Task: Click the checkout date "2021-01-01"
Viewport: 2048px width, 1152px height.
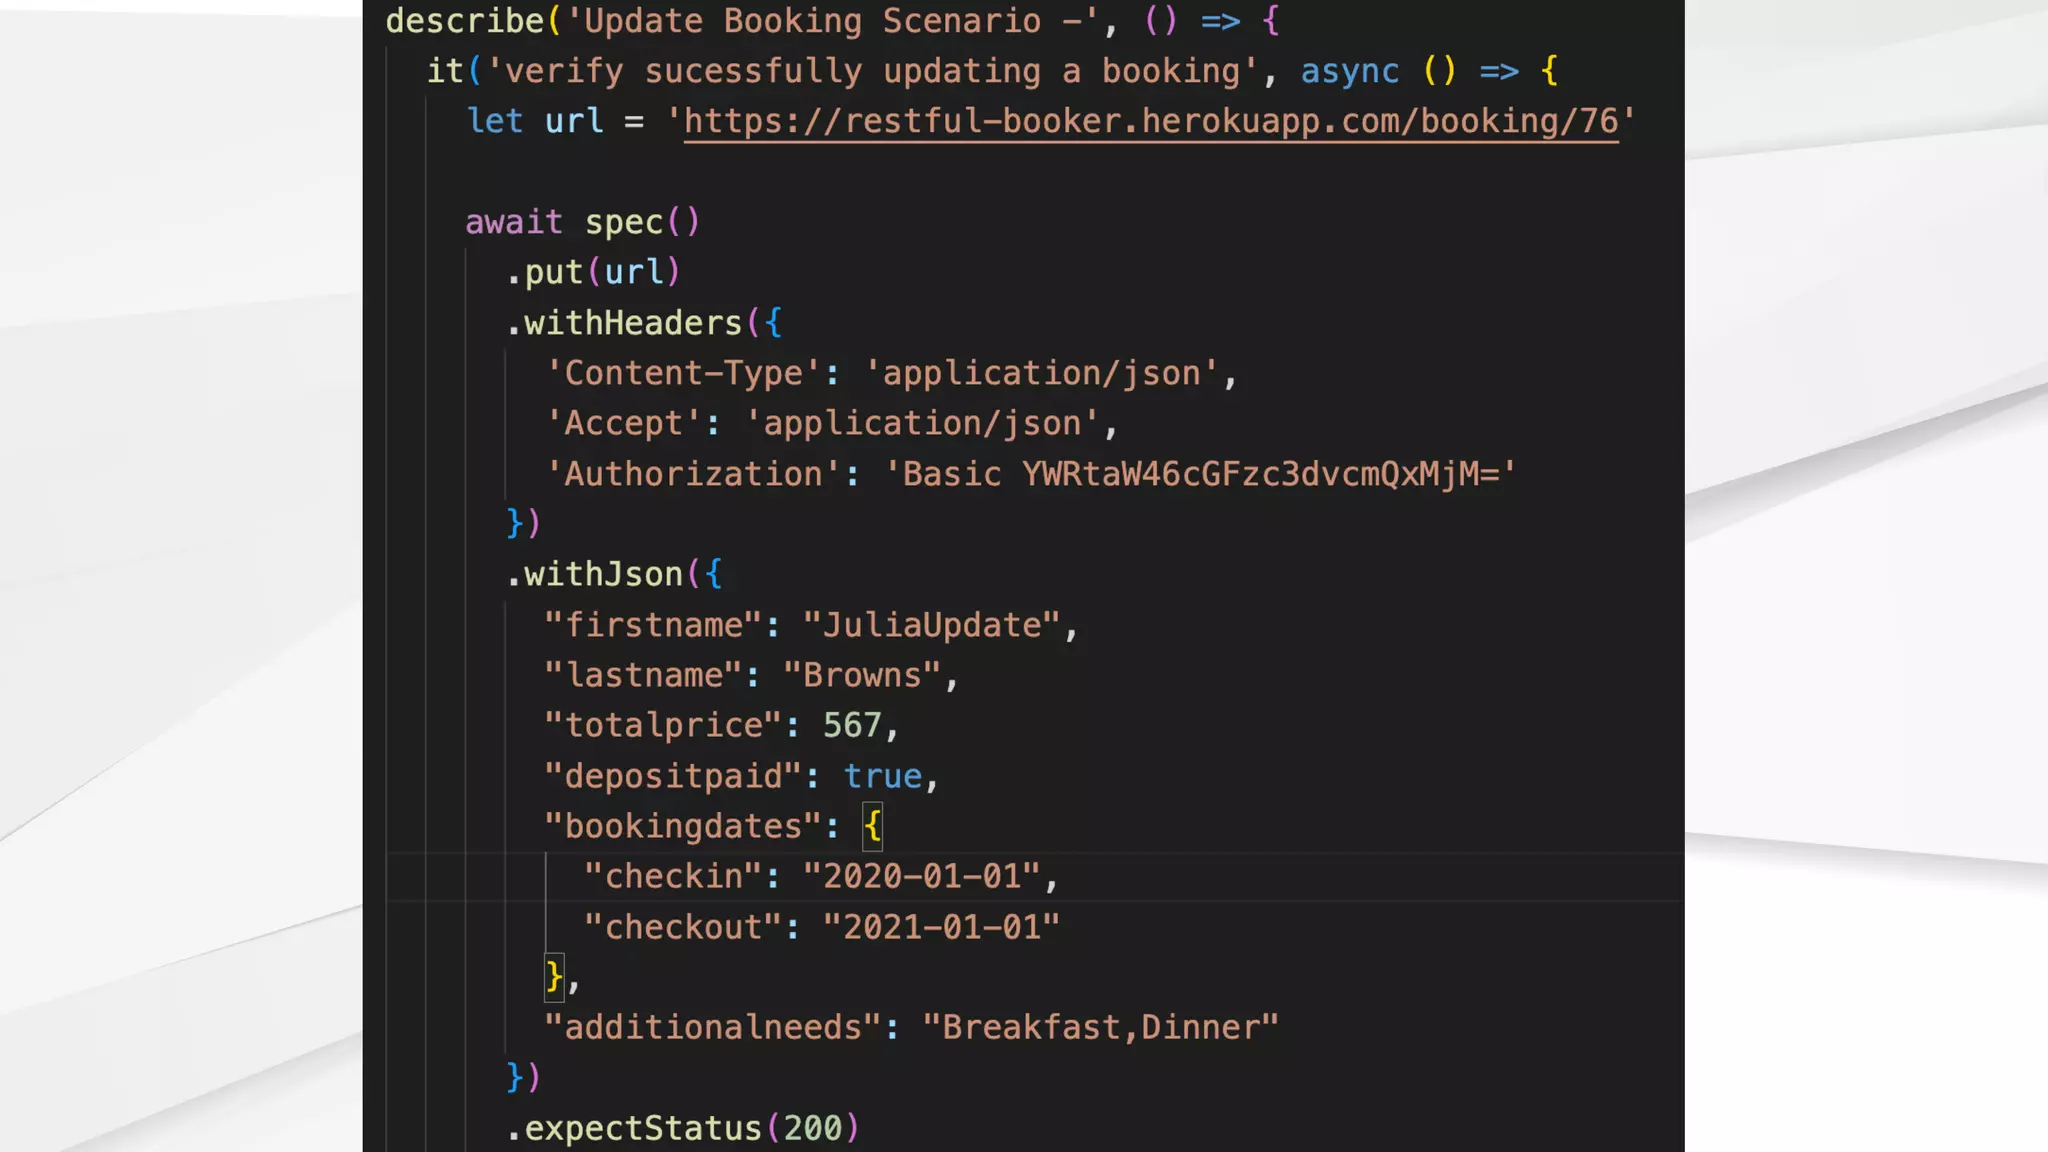Action: [940, 927]
